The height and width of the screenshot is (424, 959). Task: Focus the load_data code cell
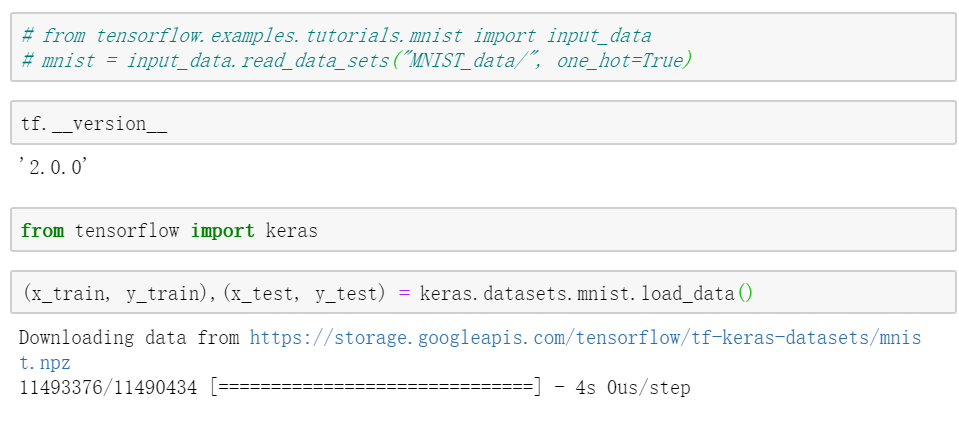(x=850, y=294)
